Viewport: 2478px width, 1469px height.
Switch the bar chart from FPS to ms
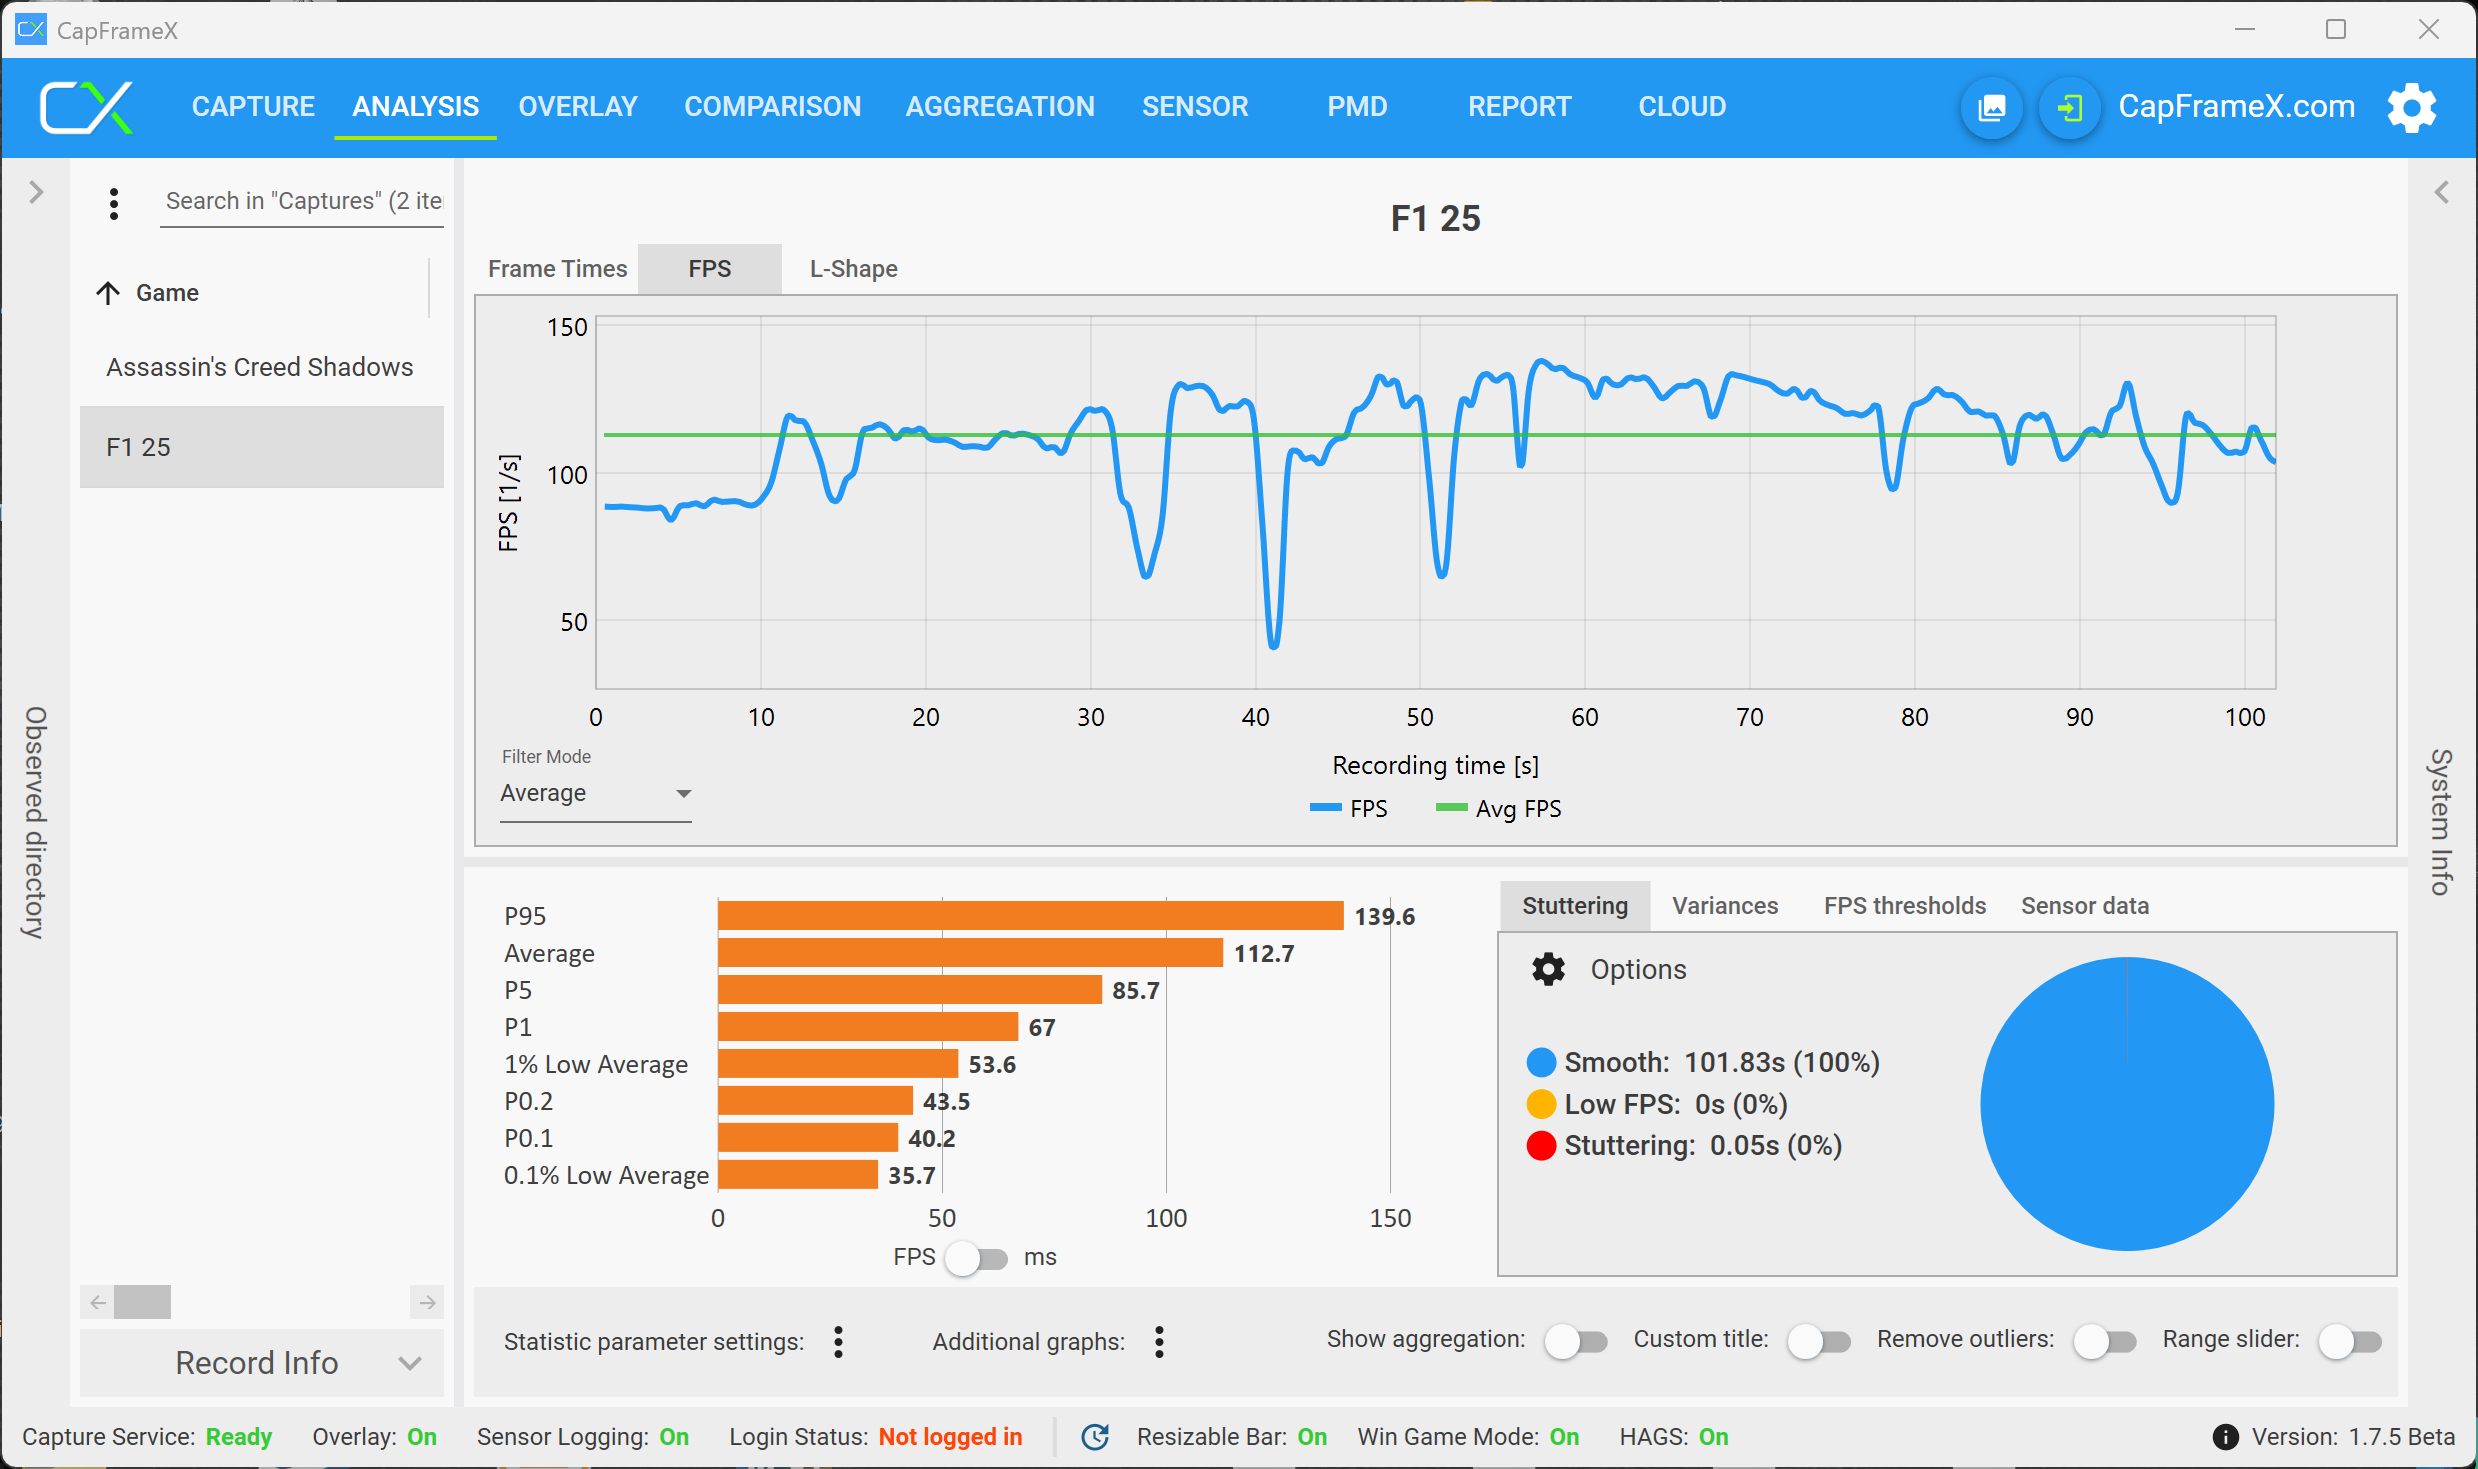tap(977, 1258)
